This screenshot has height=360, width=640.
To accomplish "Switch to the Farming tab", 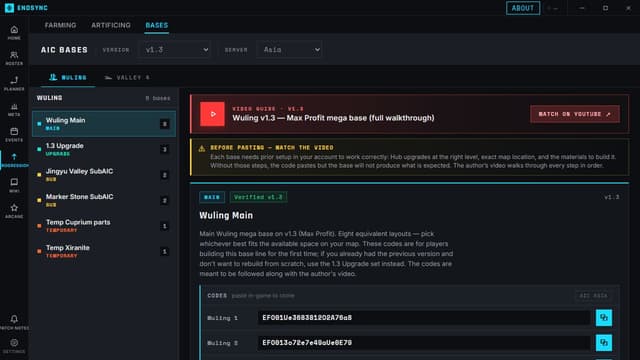I will coord(60,25).
